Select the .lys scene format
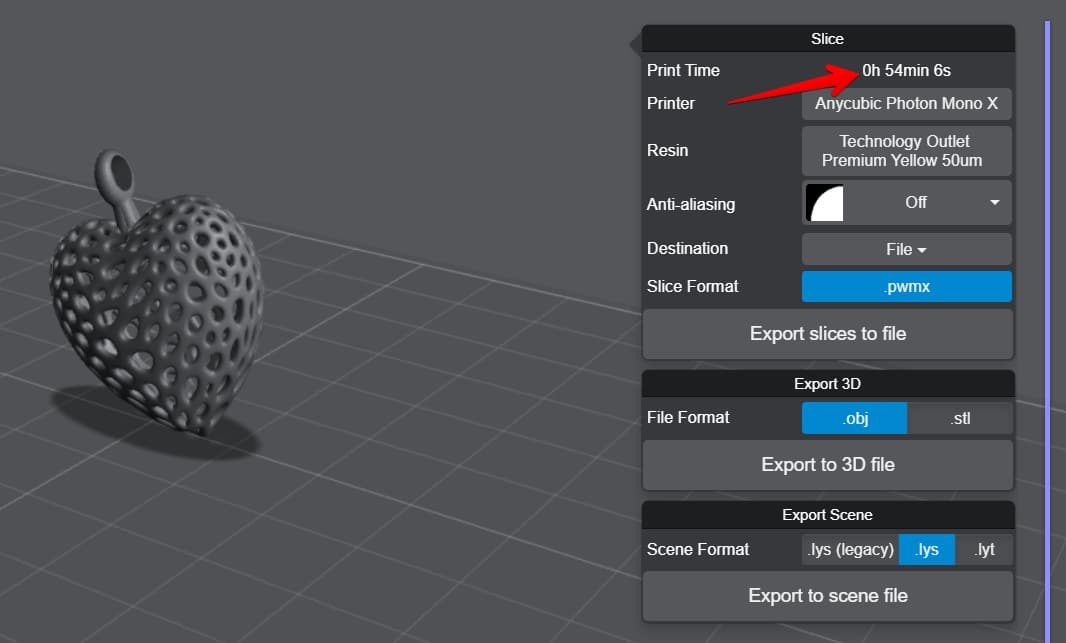Screen dimensions: 1066x643 point(927,549)
